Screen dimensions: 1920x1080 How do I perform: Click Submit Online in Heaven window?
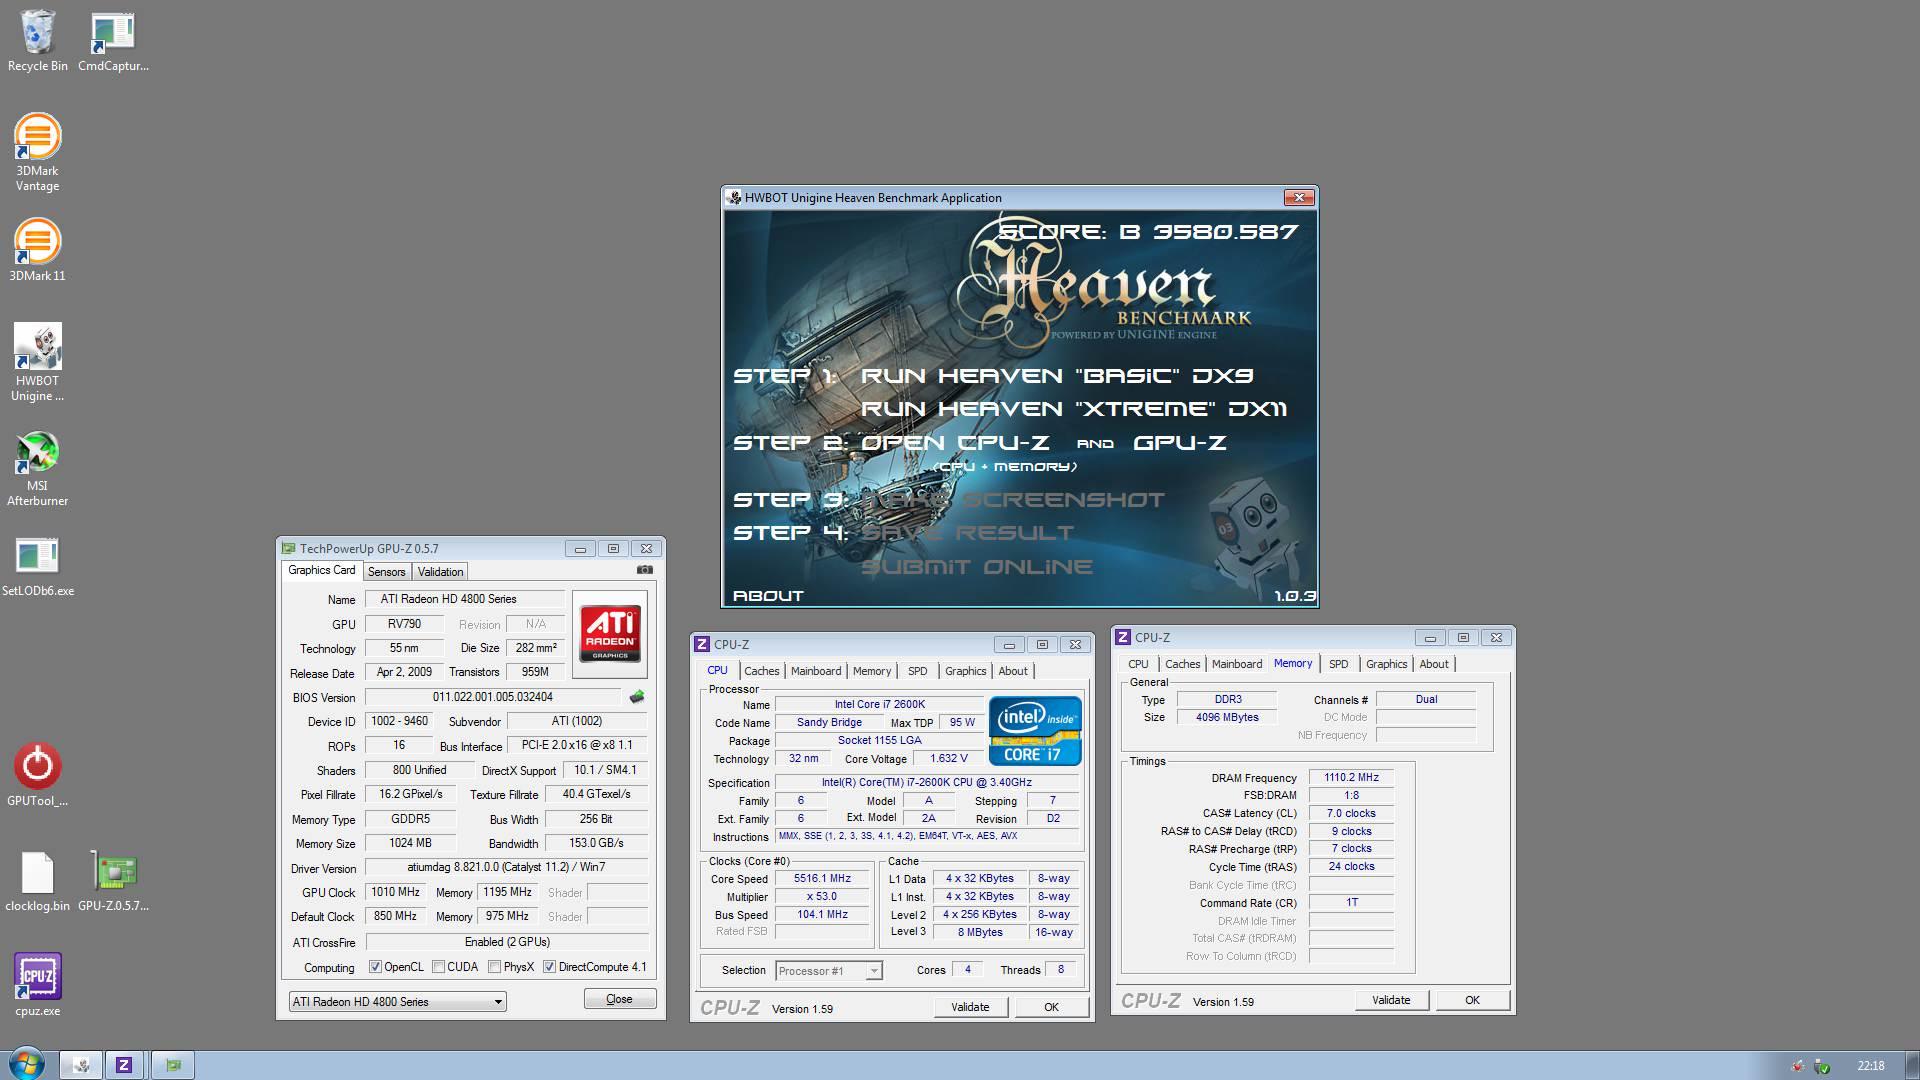[x=977, y=567]
